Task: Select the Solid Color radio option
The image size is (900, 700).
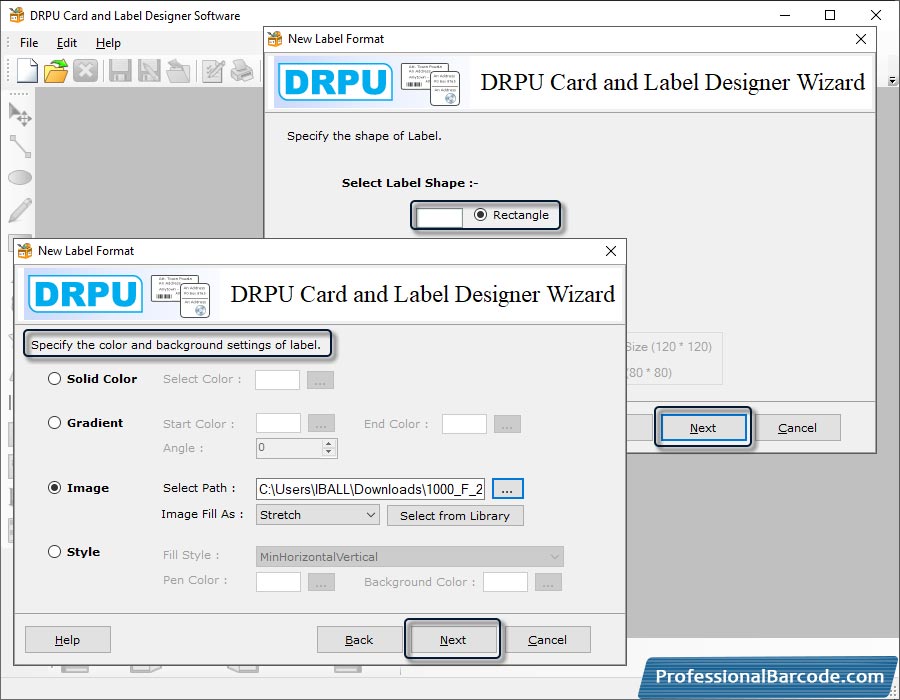Action: pyautogui.click(x=55, y=379)
